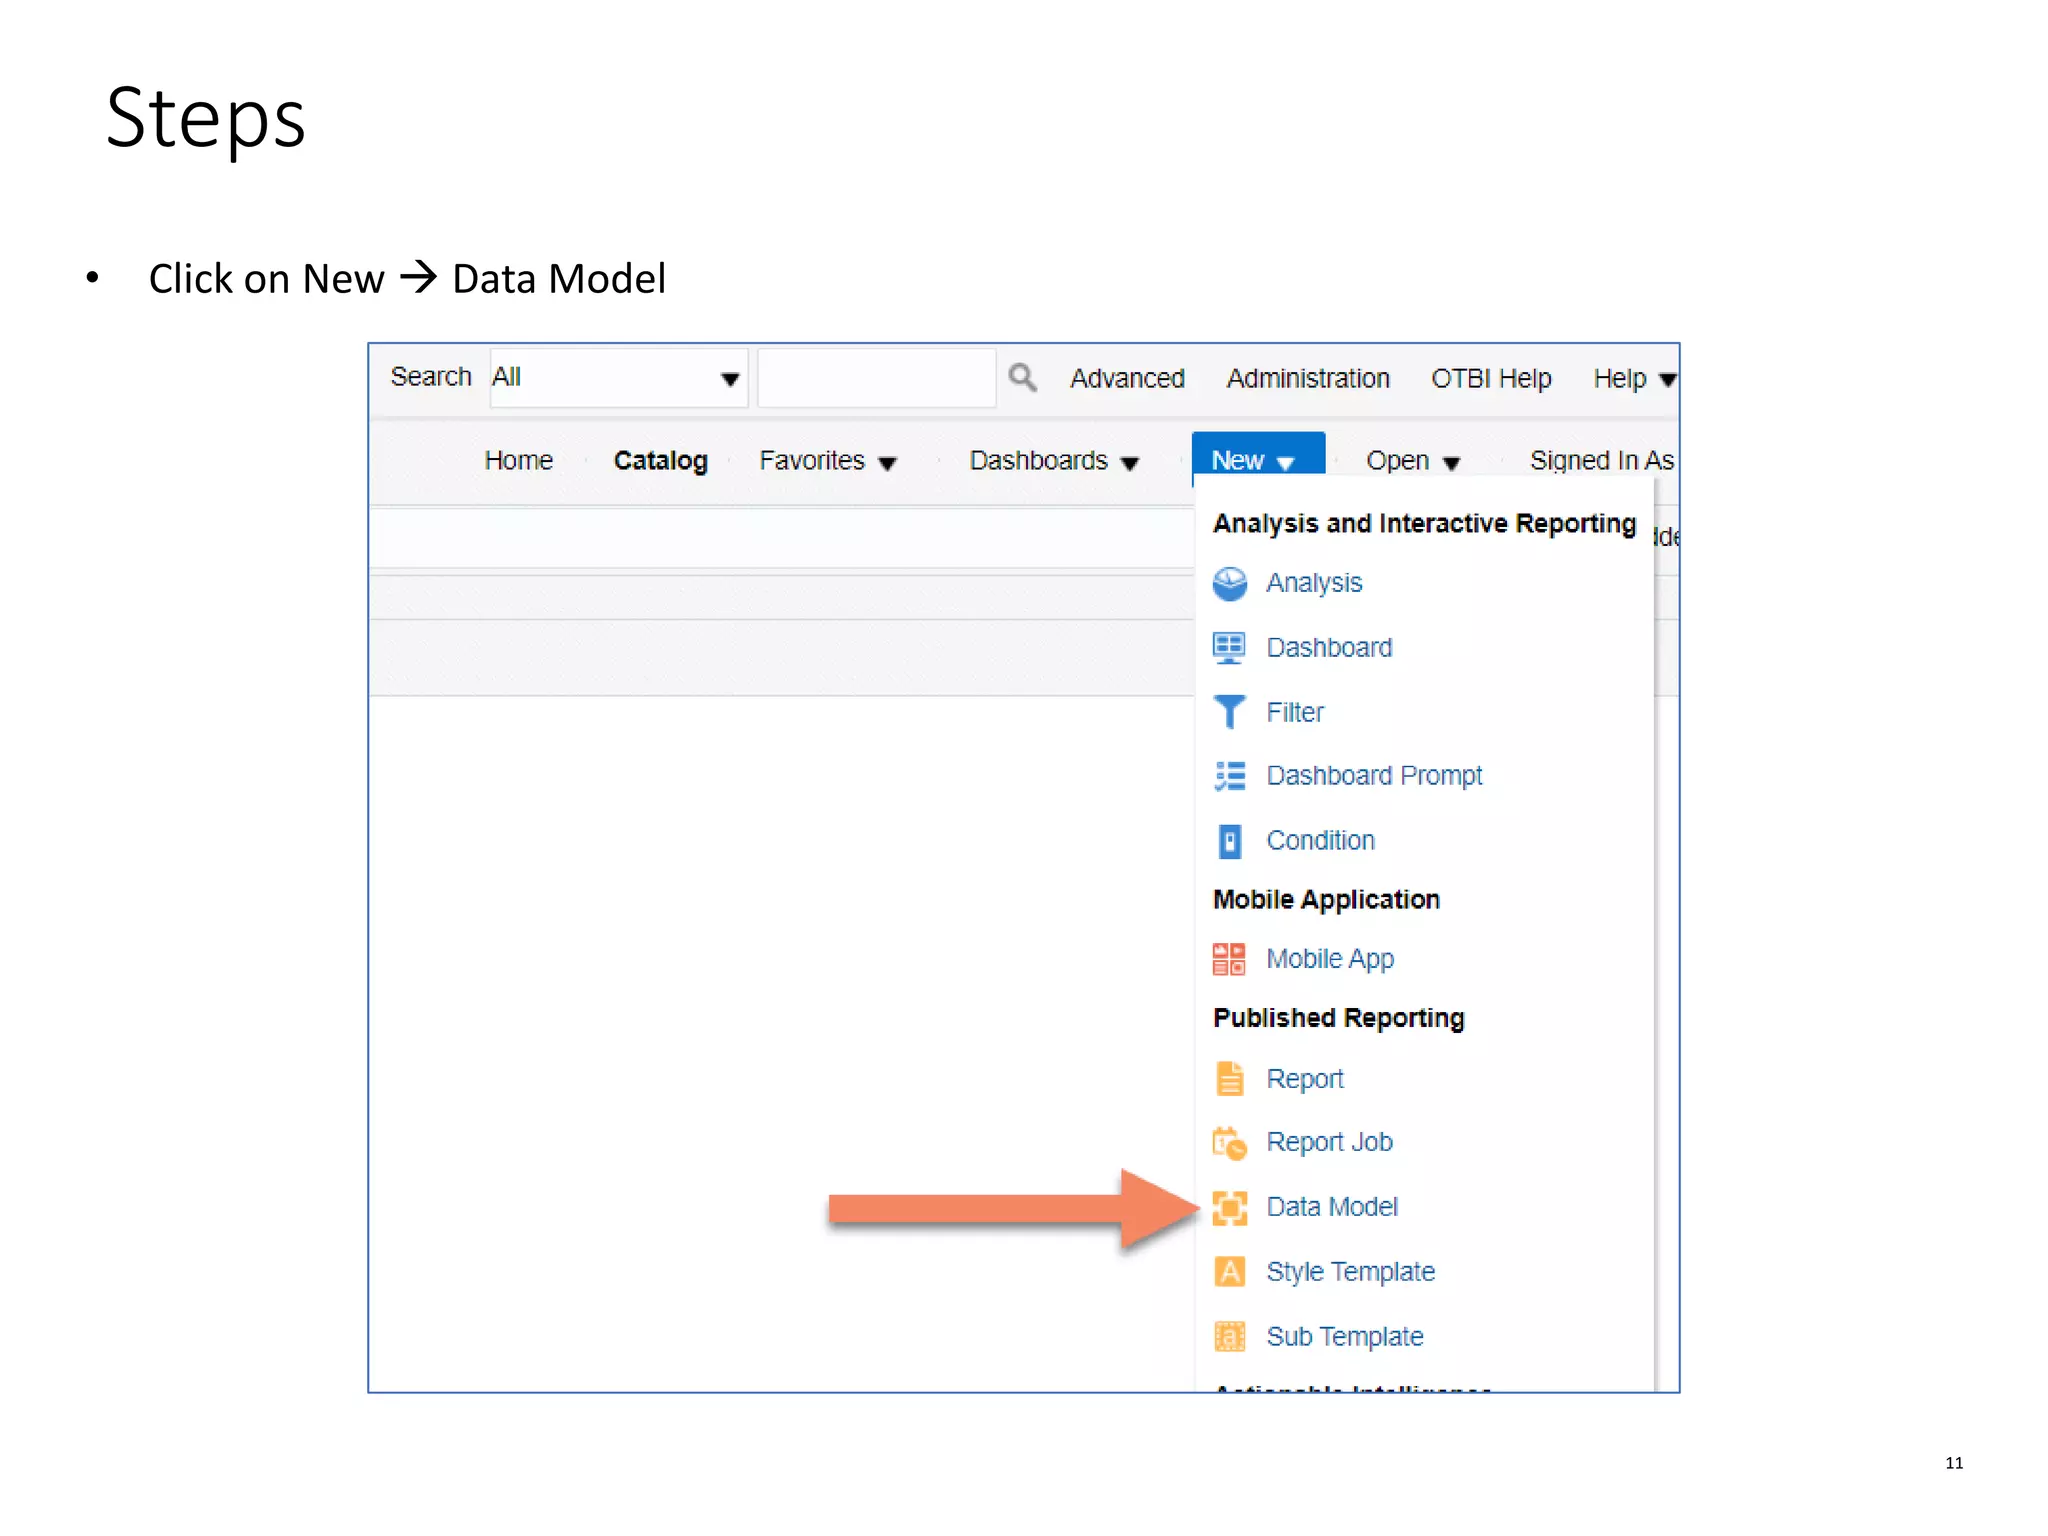Click the Mobile App red grid icon
This screenshot has height=1536, width=2048.
coord(1229,959)
